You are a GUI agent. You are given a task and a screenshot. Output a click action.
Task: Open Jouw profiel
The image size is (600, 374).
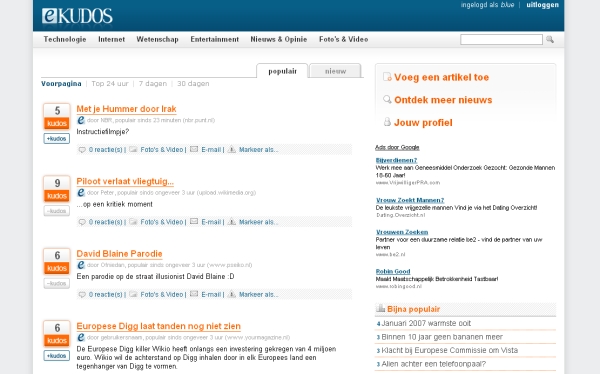tap(423, 122)
